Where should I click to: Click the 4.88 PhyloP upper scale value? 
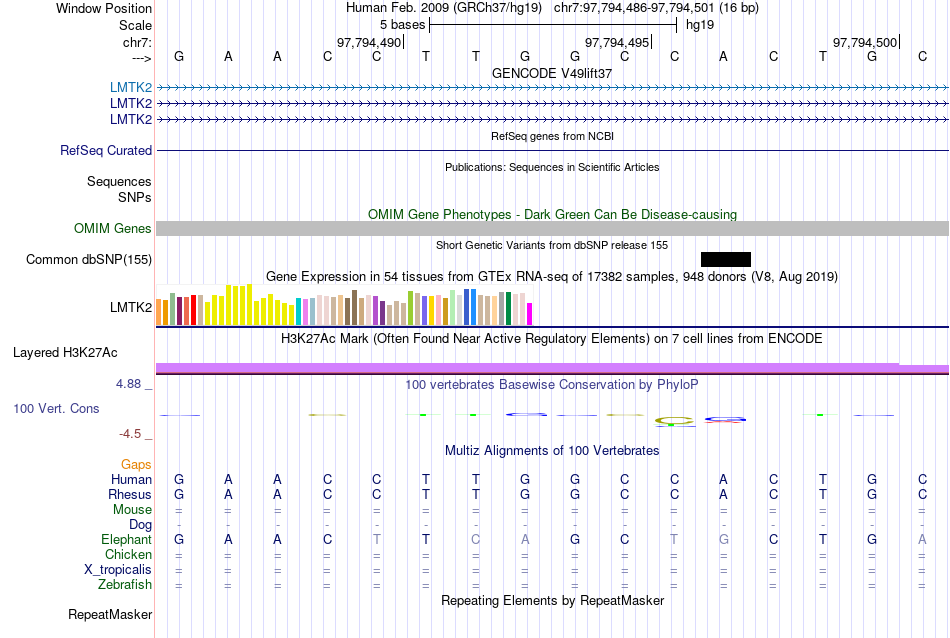click(x=128, y=384)
